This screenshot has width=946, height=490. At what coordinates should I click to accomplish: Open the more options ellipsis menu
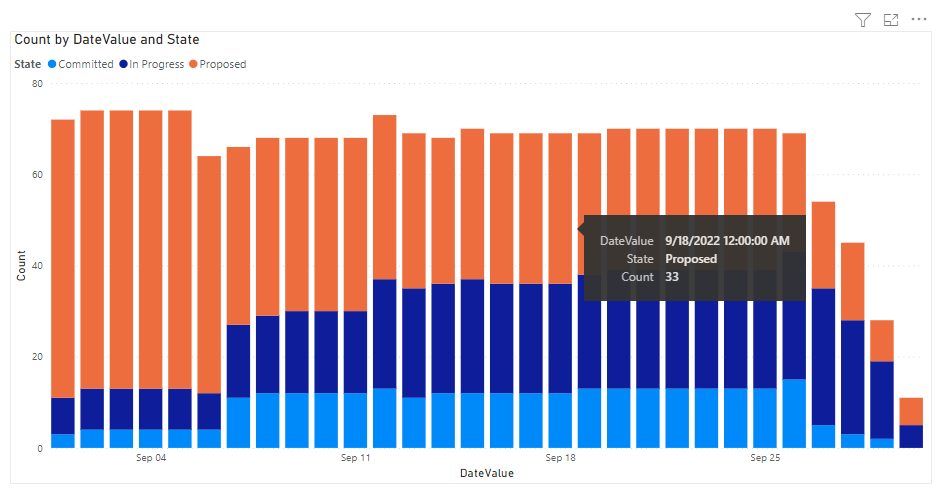click(x=920, y=20)
